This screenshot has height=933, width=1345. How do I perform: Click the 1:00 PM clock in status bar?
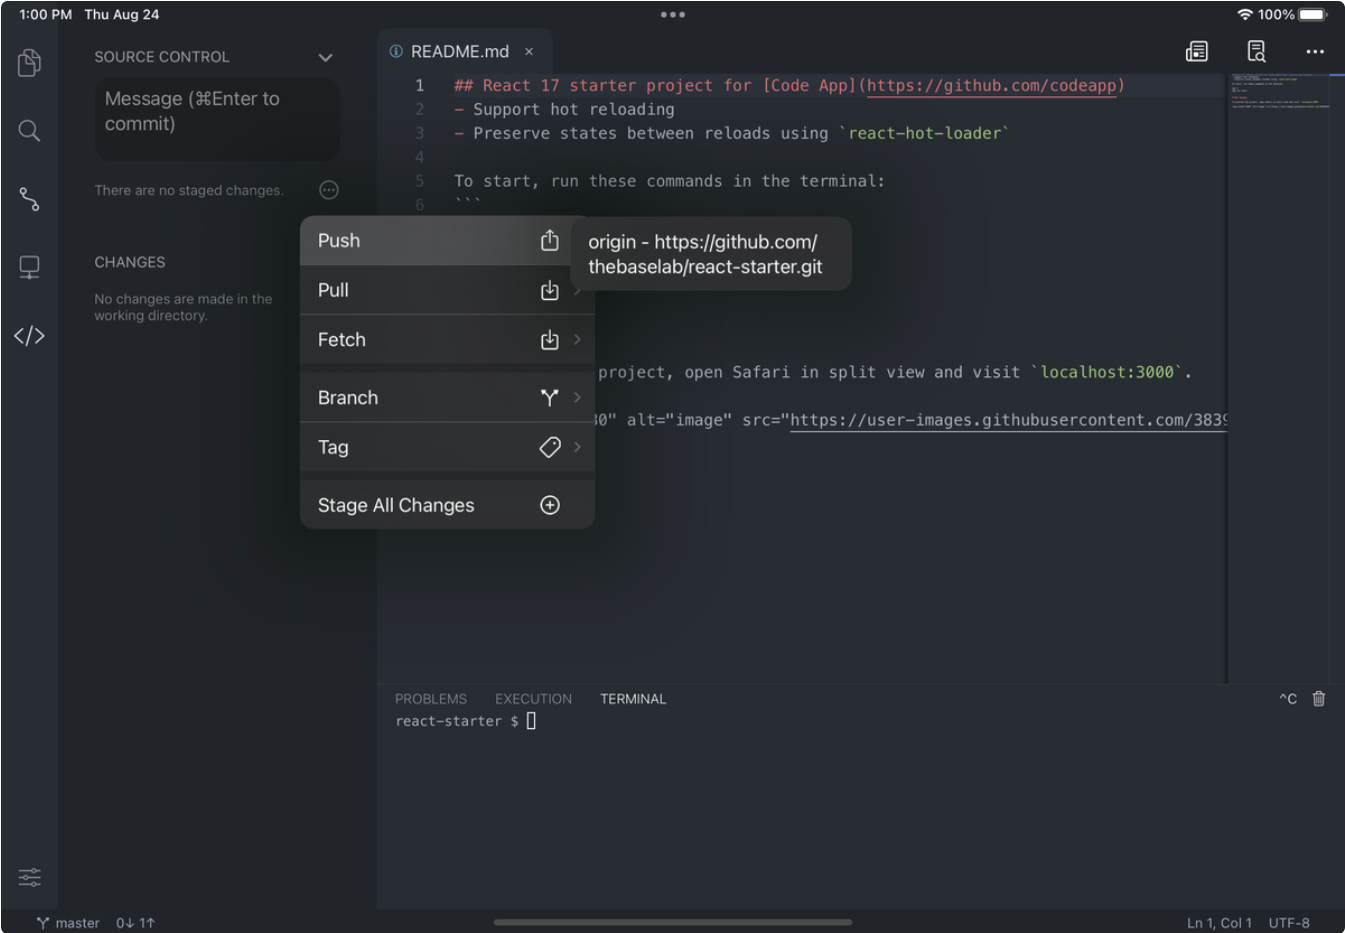coord(46,15)
